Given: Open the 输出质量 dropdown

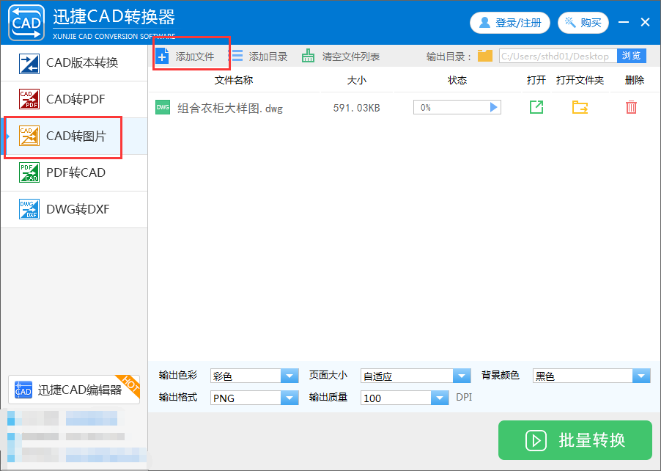Looking at the screenshot, I should [x=439, y=398].
